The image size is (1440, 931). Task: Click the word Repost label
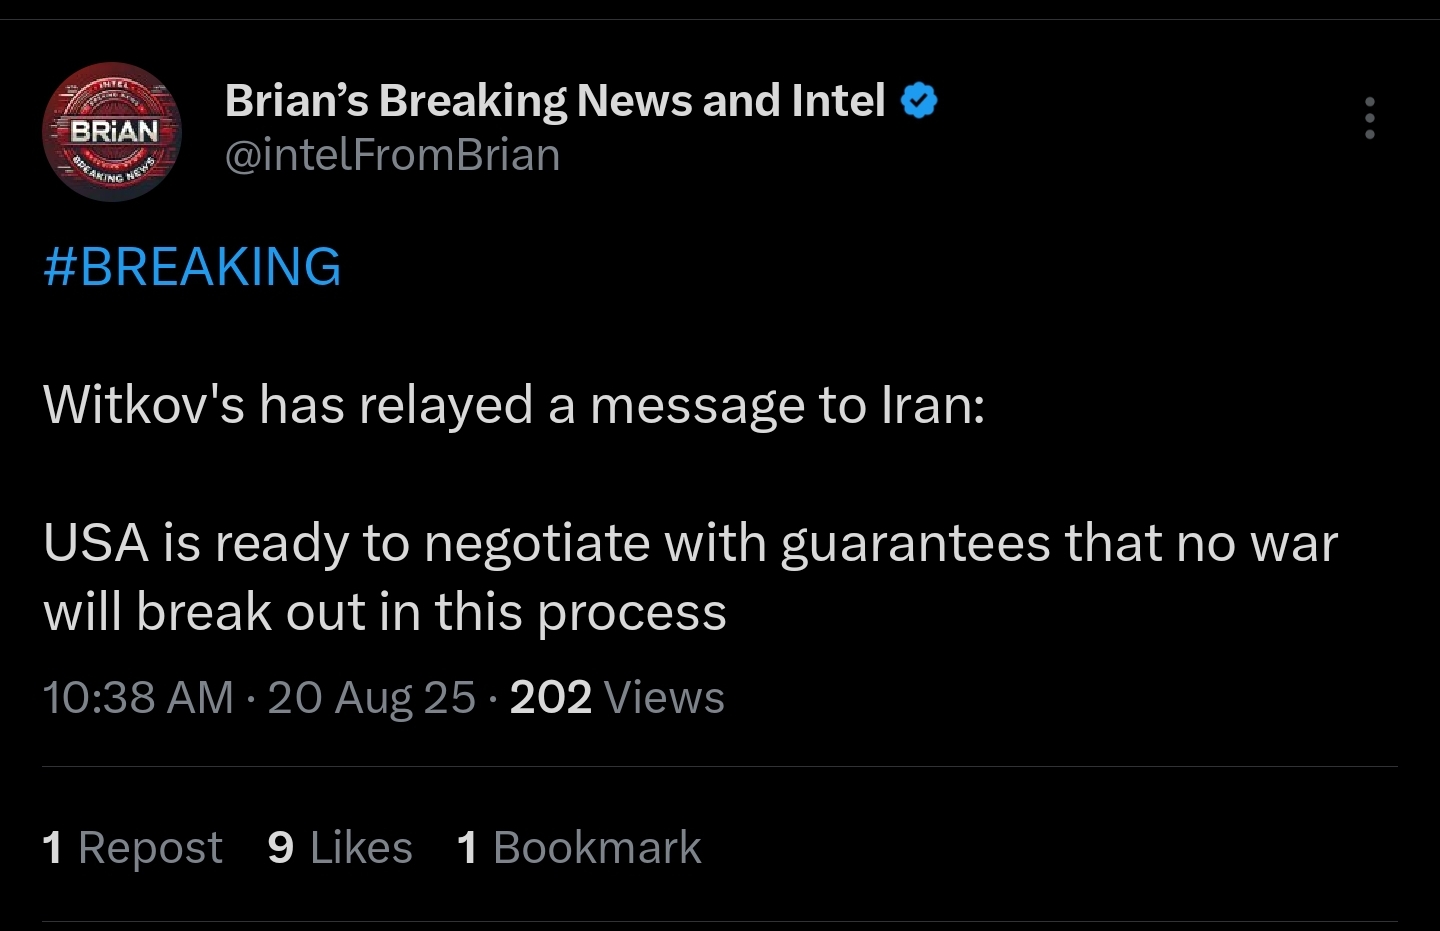[x=150, y=848]
